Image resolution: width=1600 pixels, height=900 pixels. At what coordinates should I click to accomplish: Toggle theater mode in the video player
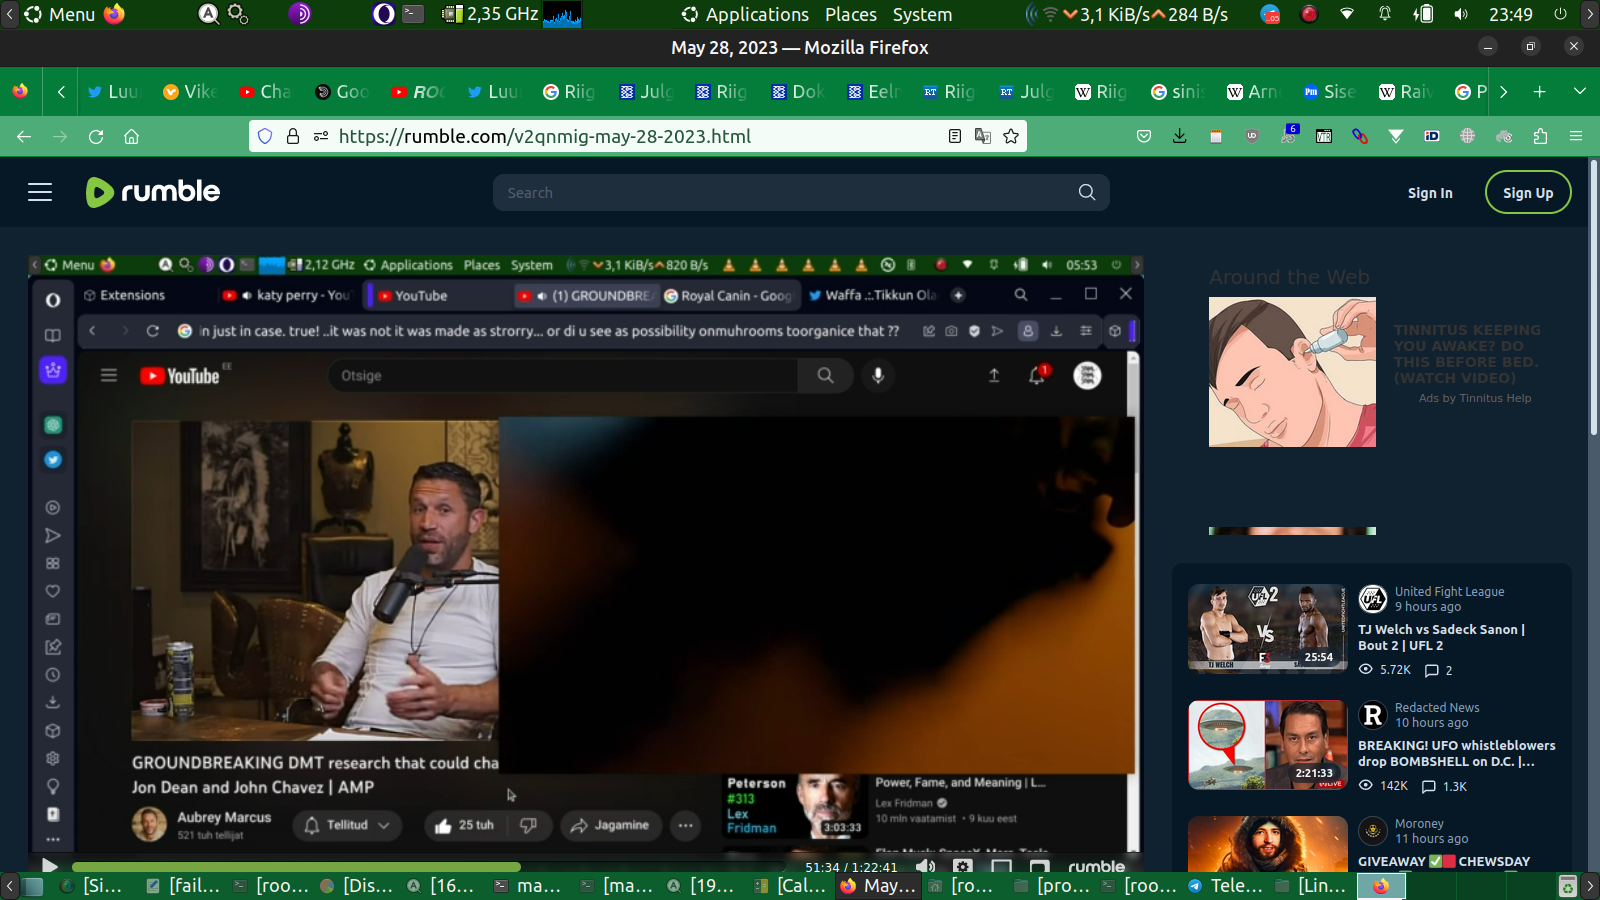[x=1001, y=867]
